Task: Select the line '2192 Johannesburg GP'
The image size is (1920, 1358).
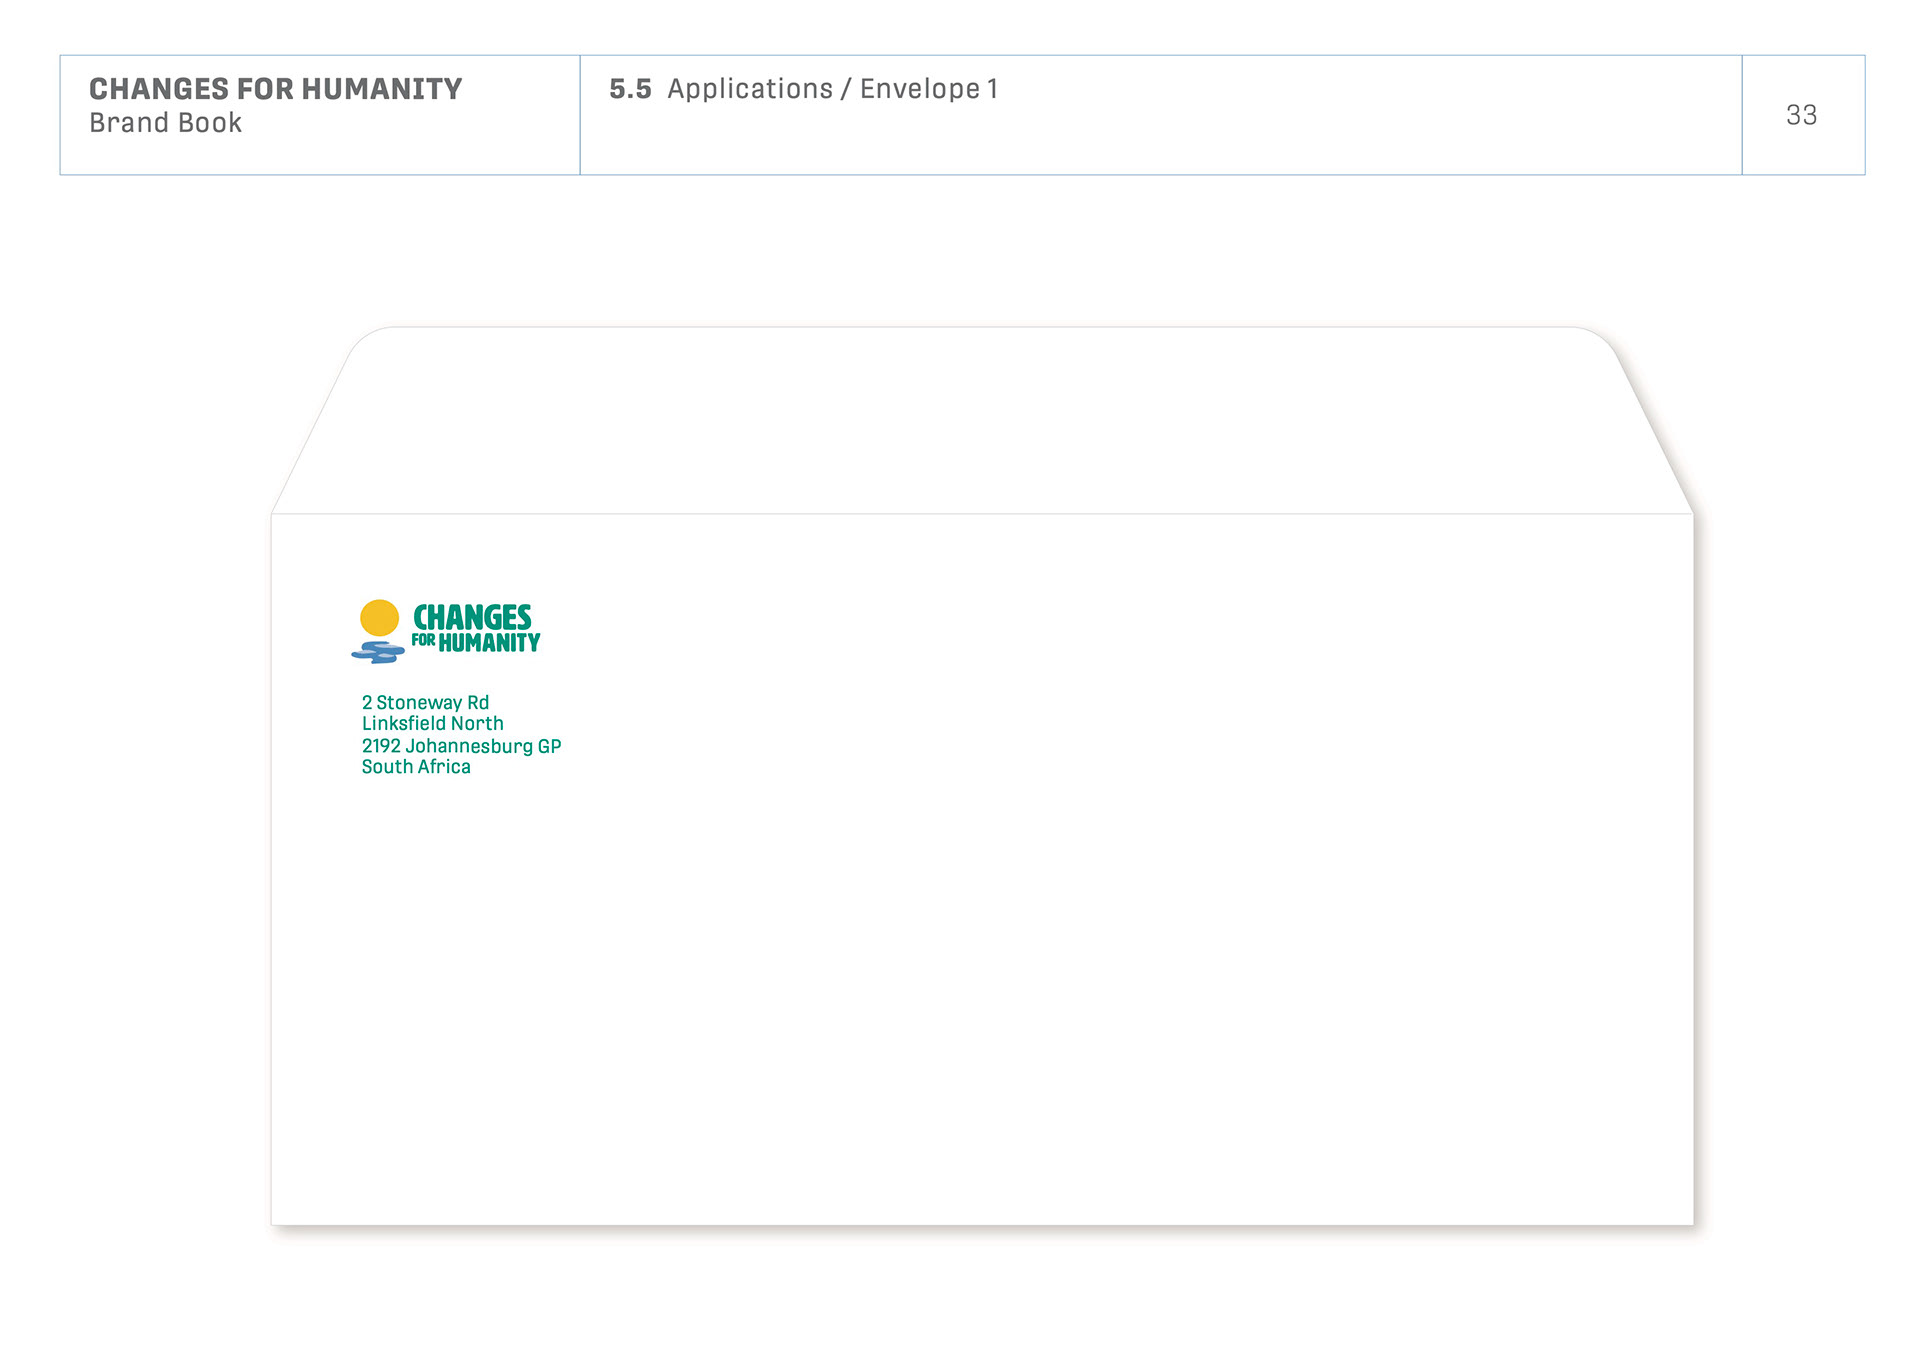Action: [461, 746]
